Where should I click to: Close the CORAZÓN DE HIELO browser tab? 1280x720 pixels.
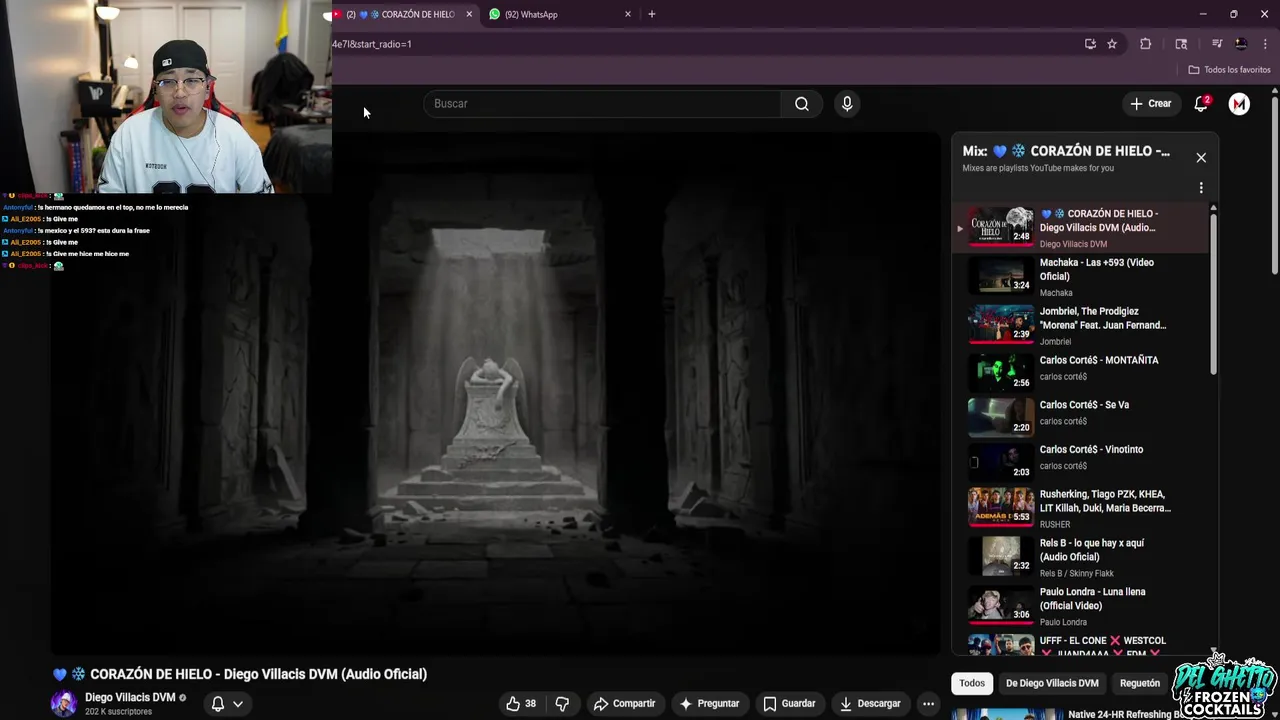[x=469, y=14]
